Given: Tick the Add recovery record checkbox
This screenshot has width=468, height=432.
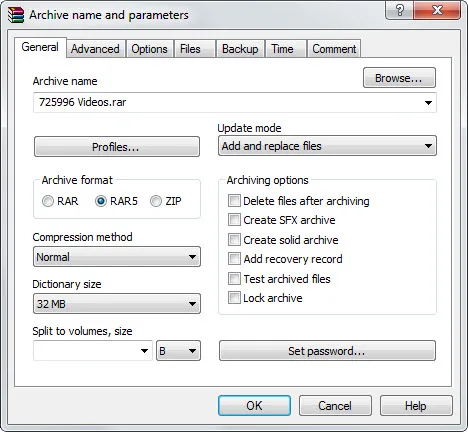Looking at the screenshot, I should click(234, 259).
